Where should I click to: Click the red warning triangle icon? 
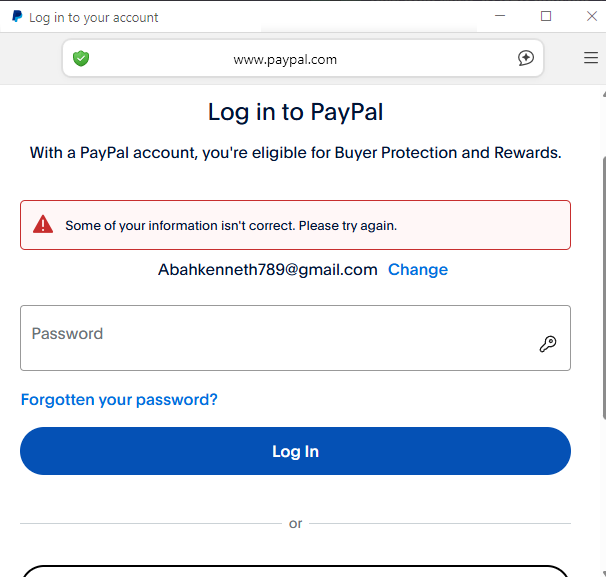(43, 225)
